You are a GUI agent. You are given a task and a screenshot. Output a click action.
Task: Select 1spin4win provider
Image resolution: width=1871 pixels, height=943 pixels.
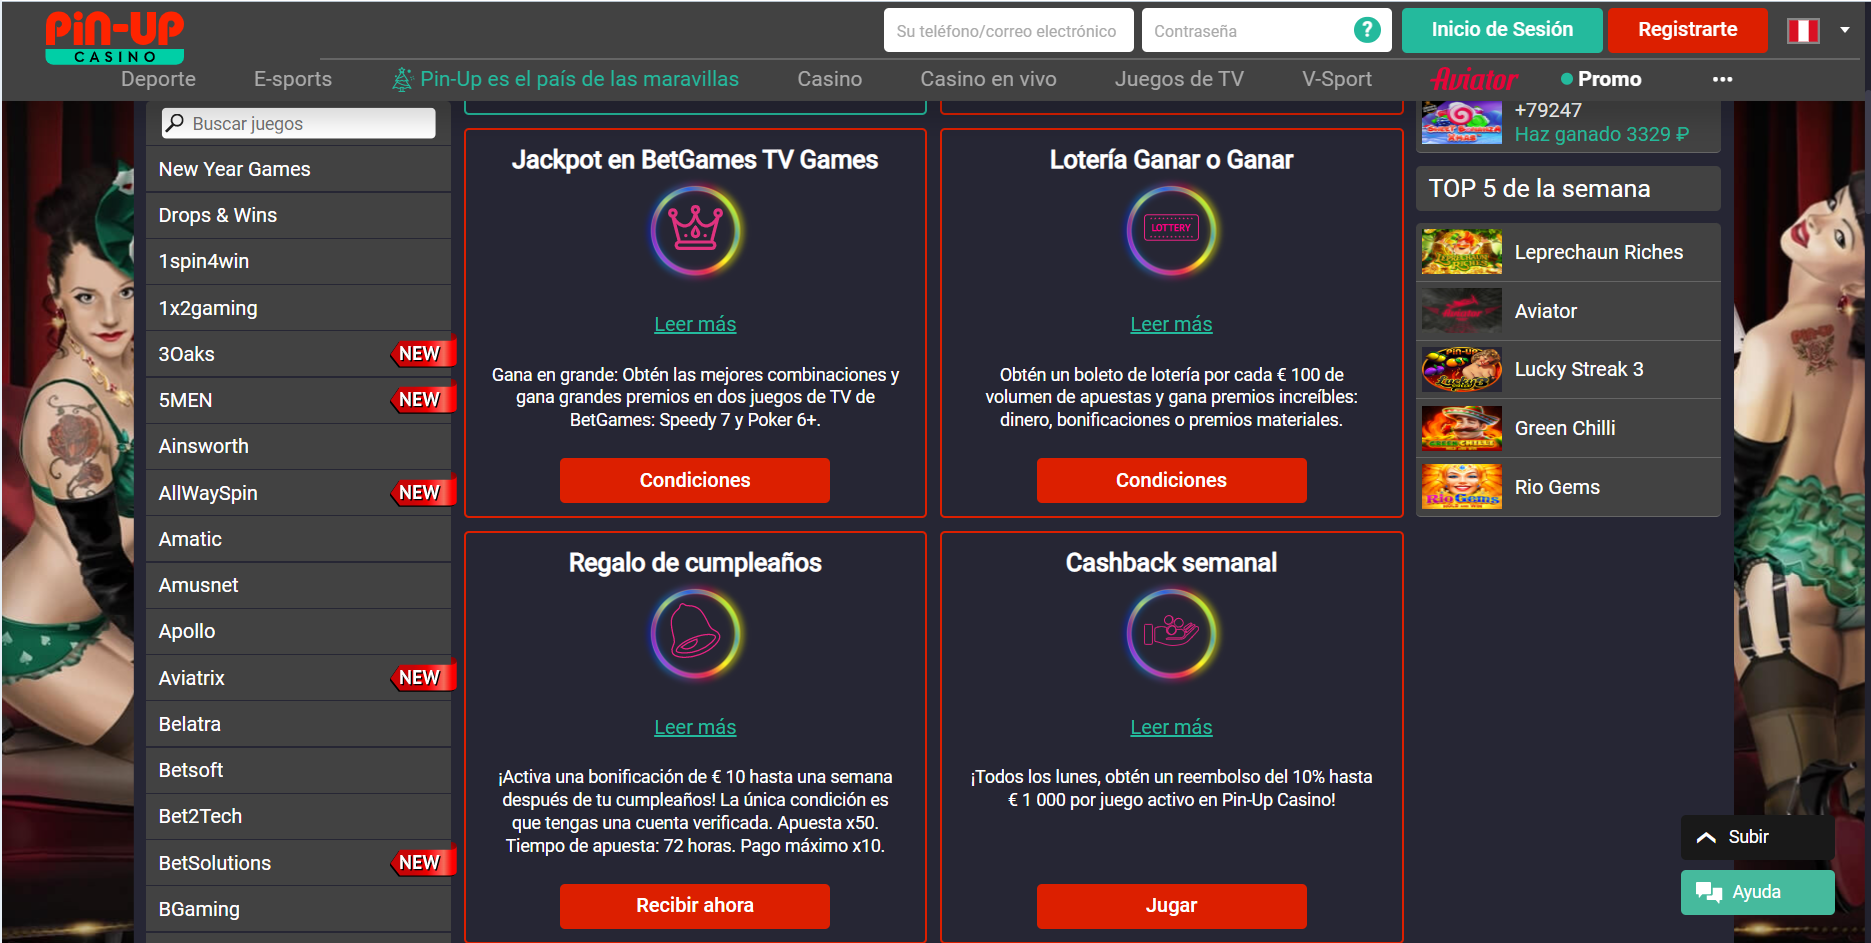[298, 261]
